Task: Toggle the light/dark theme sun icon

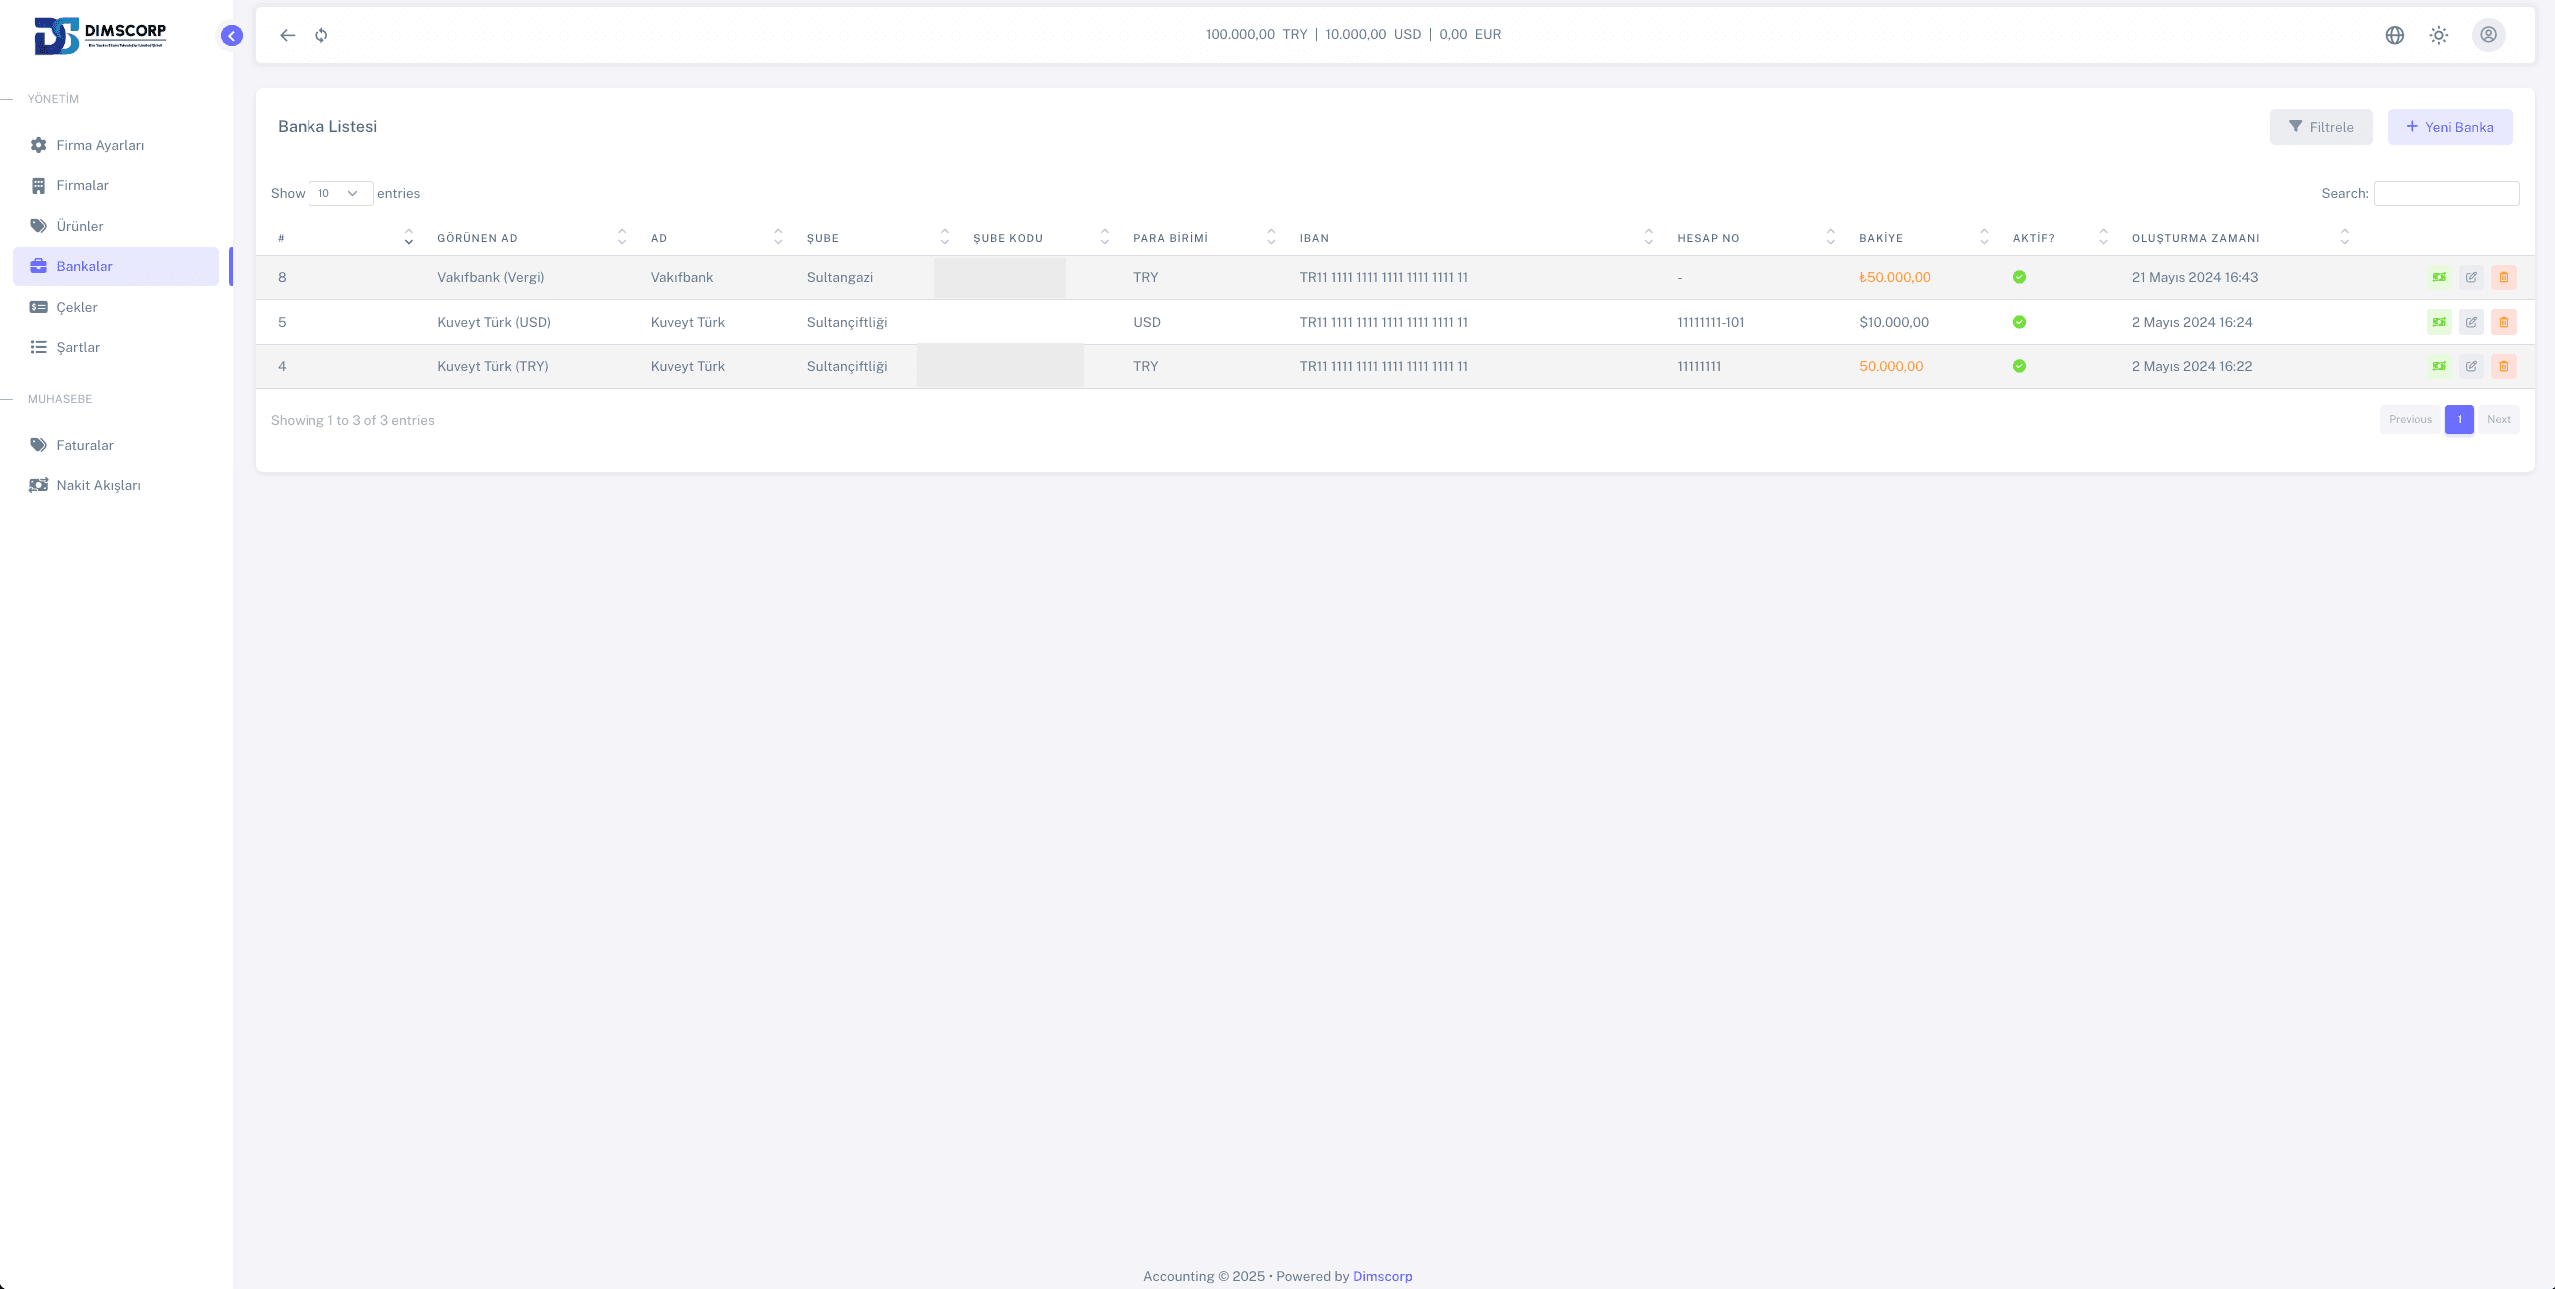Action: coord(2438,35)
